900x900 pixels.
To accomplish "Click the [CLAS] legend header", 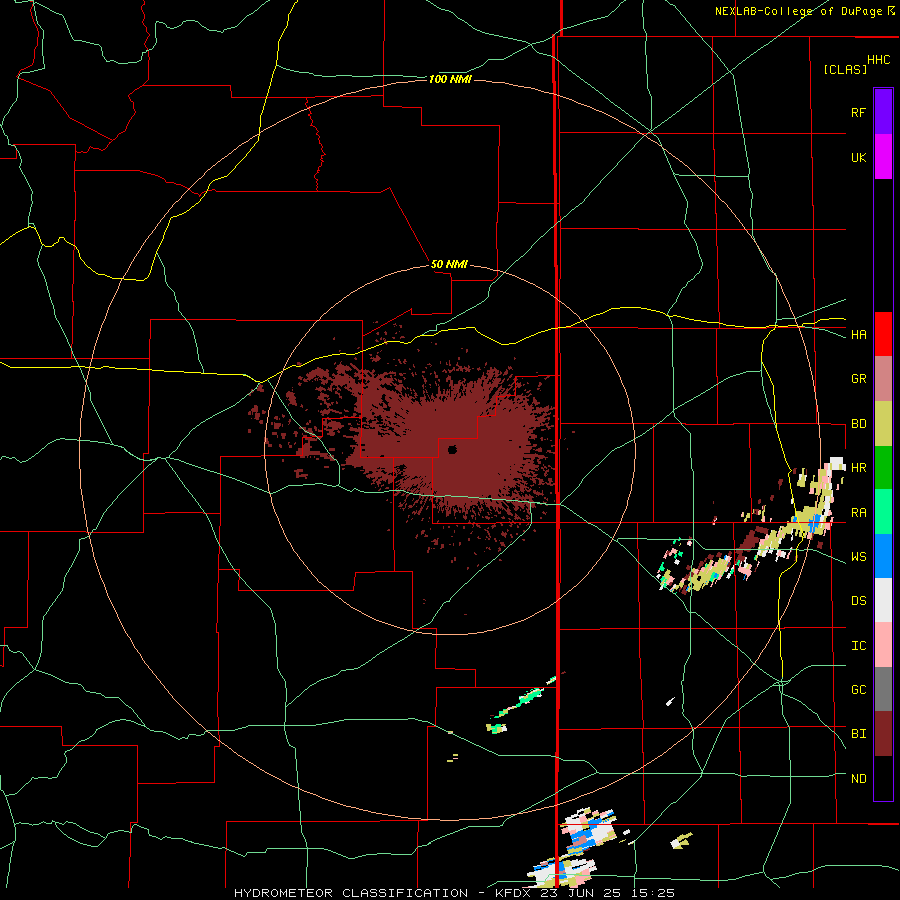I will click(845, 69).
